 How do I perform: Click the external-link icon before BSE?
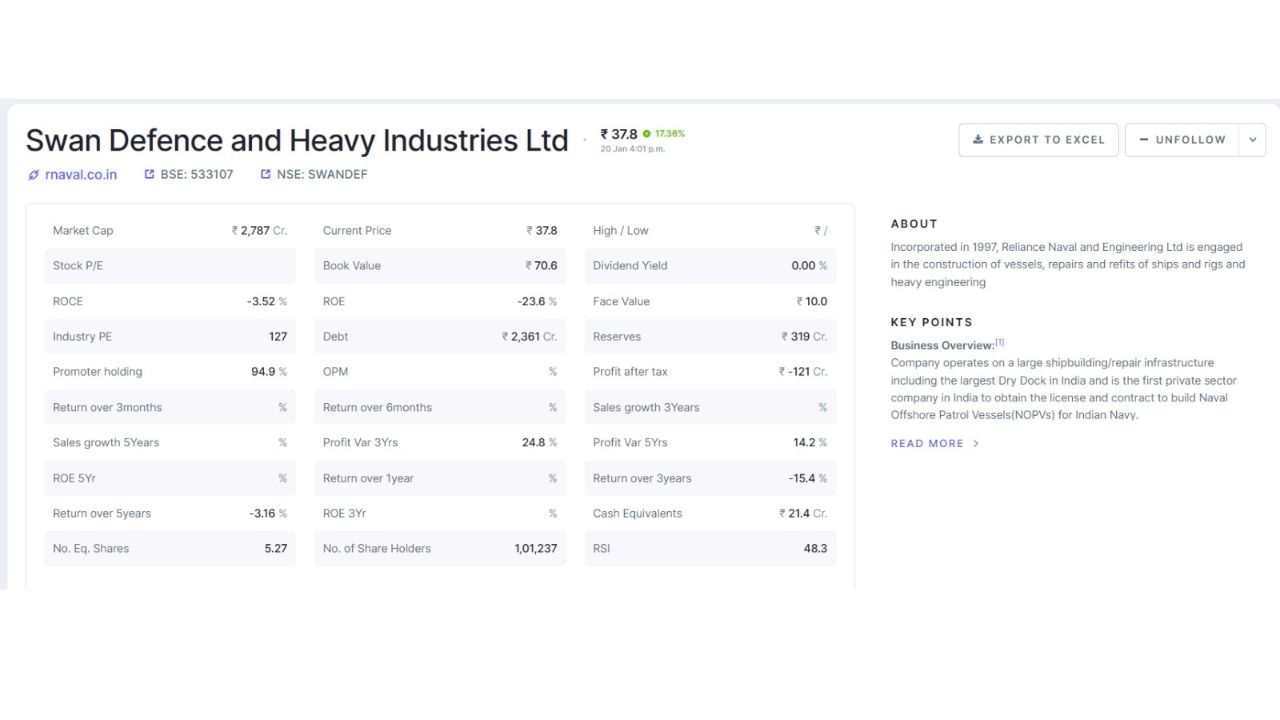point(150,174)
